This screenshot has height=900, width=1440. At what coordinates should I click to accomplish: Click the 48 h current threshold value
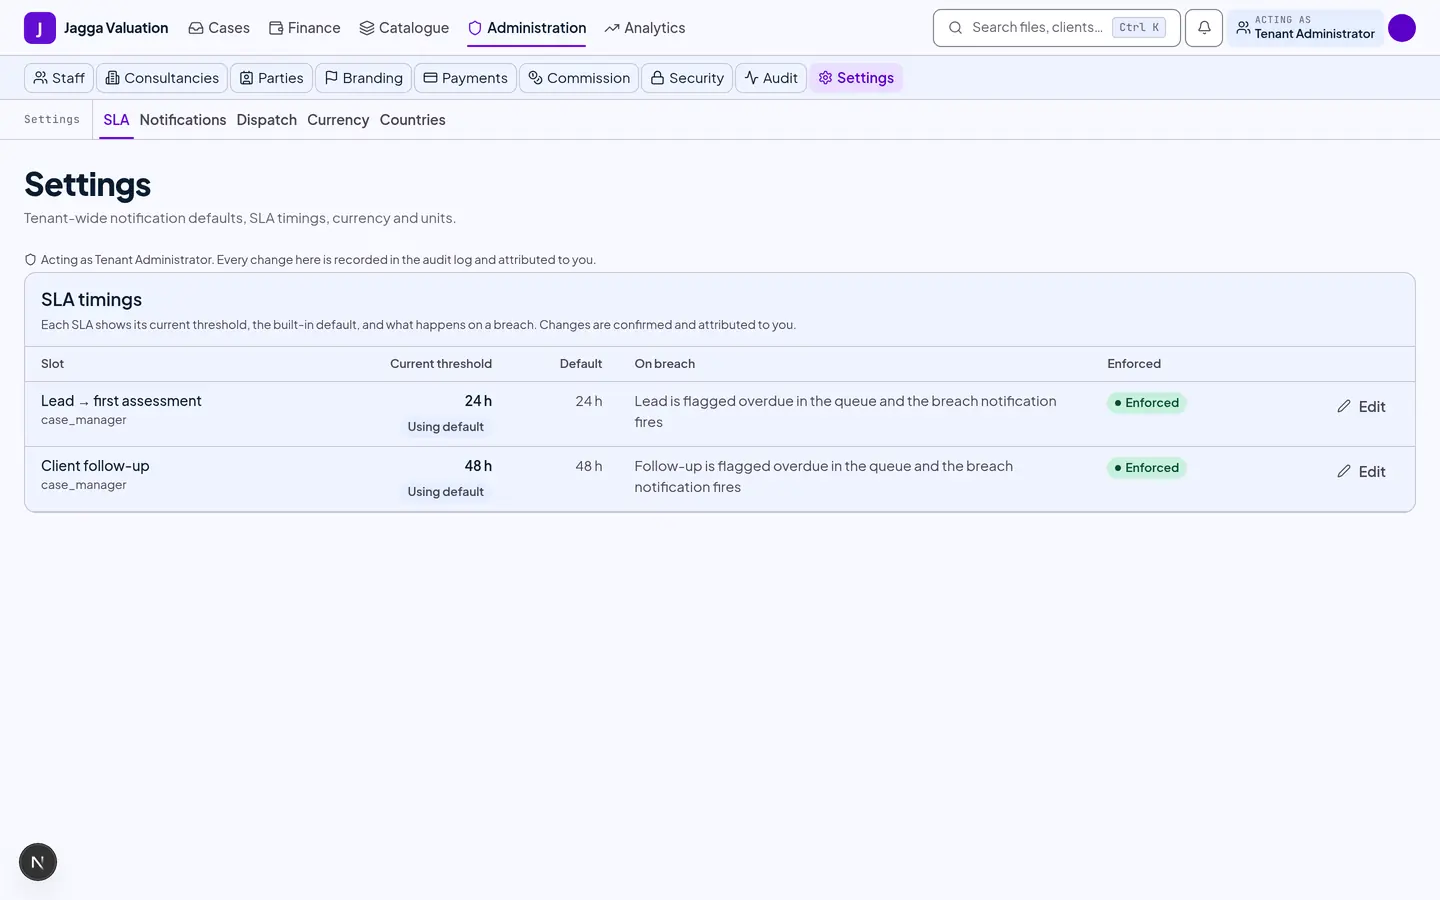point(478,466)
